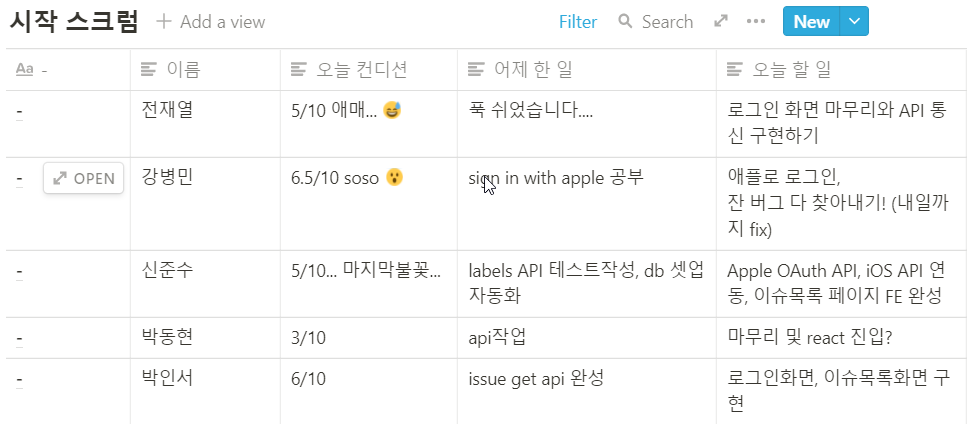Expand the dropdown arrow next to New

point(853,21)
